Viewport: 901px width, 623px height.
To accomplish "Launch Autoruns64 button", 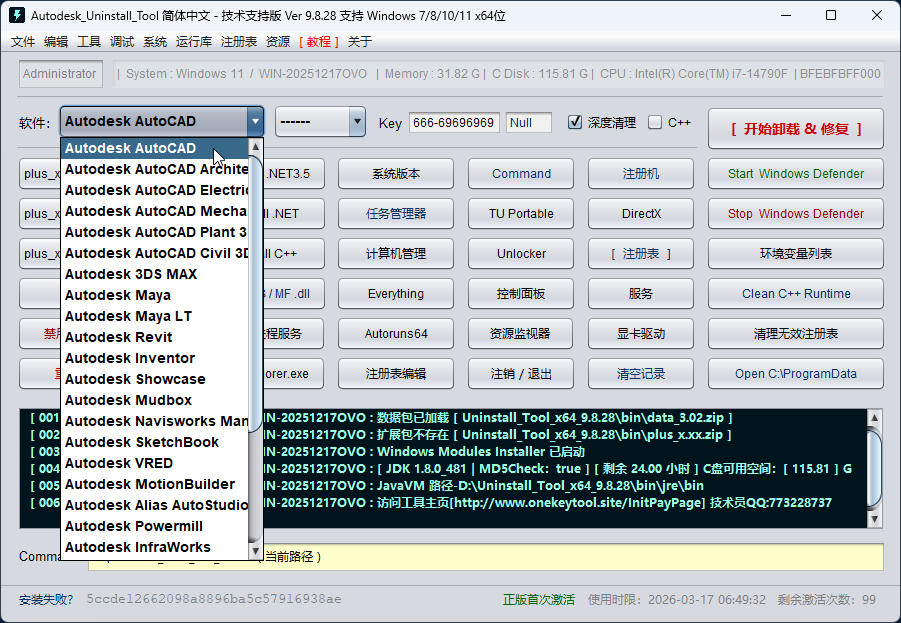I will point(396,334).
